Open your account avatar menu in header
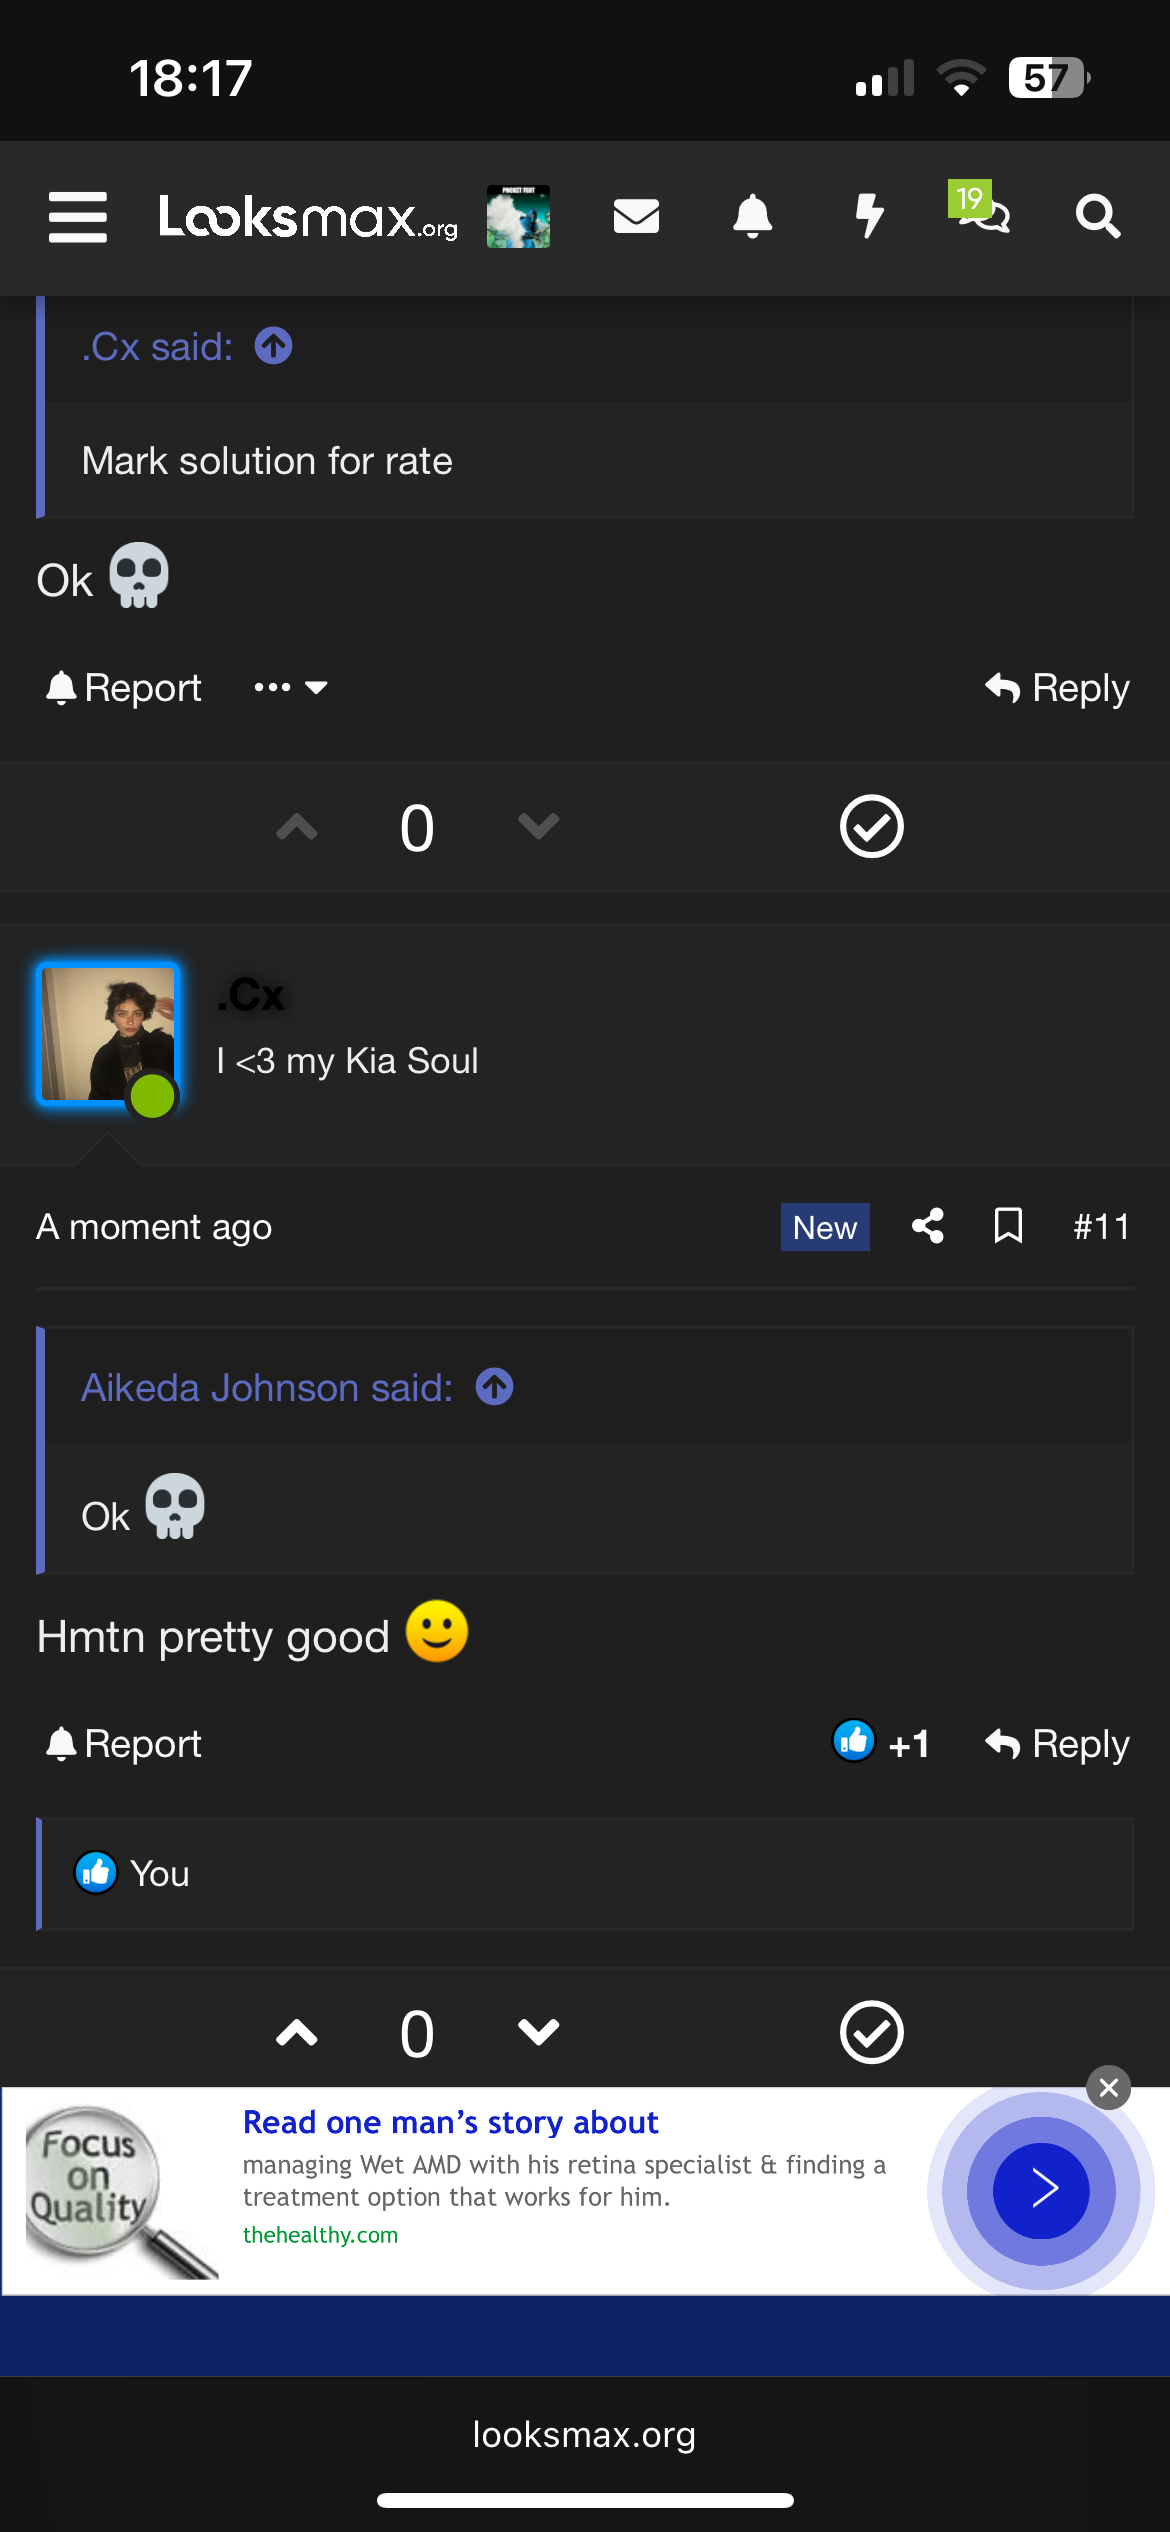Screen dimensions: 1170x2532 click(518, 216)
